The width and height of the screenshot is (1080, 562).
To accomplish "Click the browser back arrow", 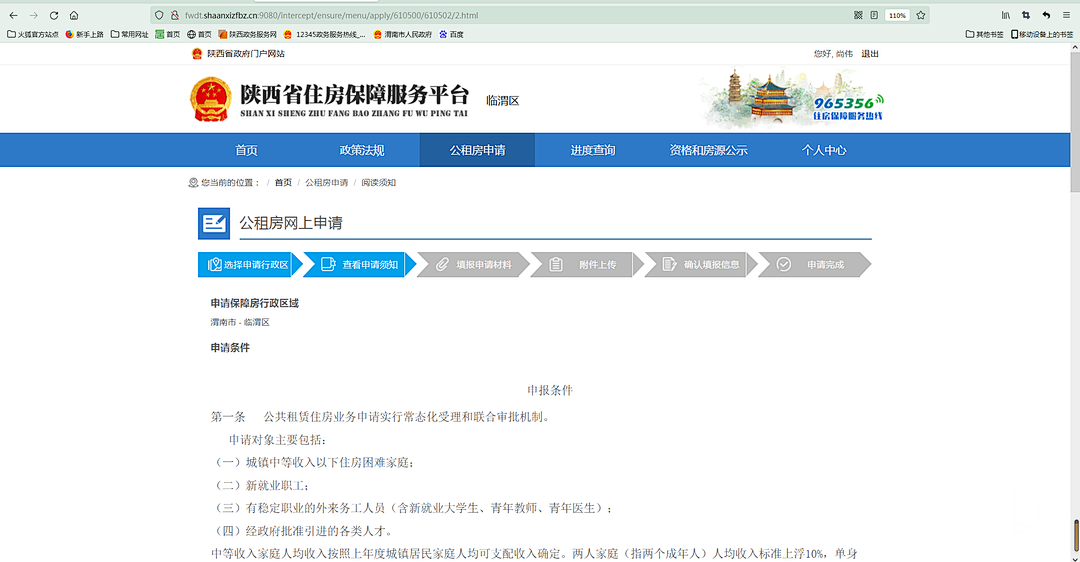I will tap(13, 15).
